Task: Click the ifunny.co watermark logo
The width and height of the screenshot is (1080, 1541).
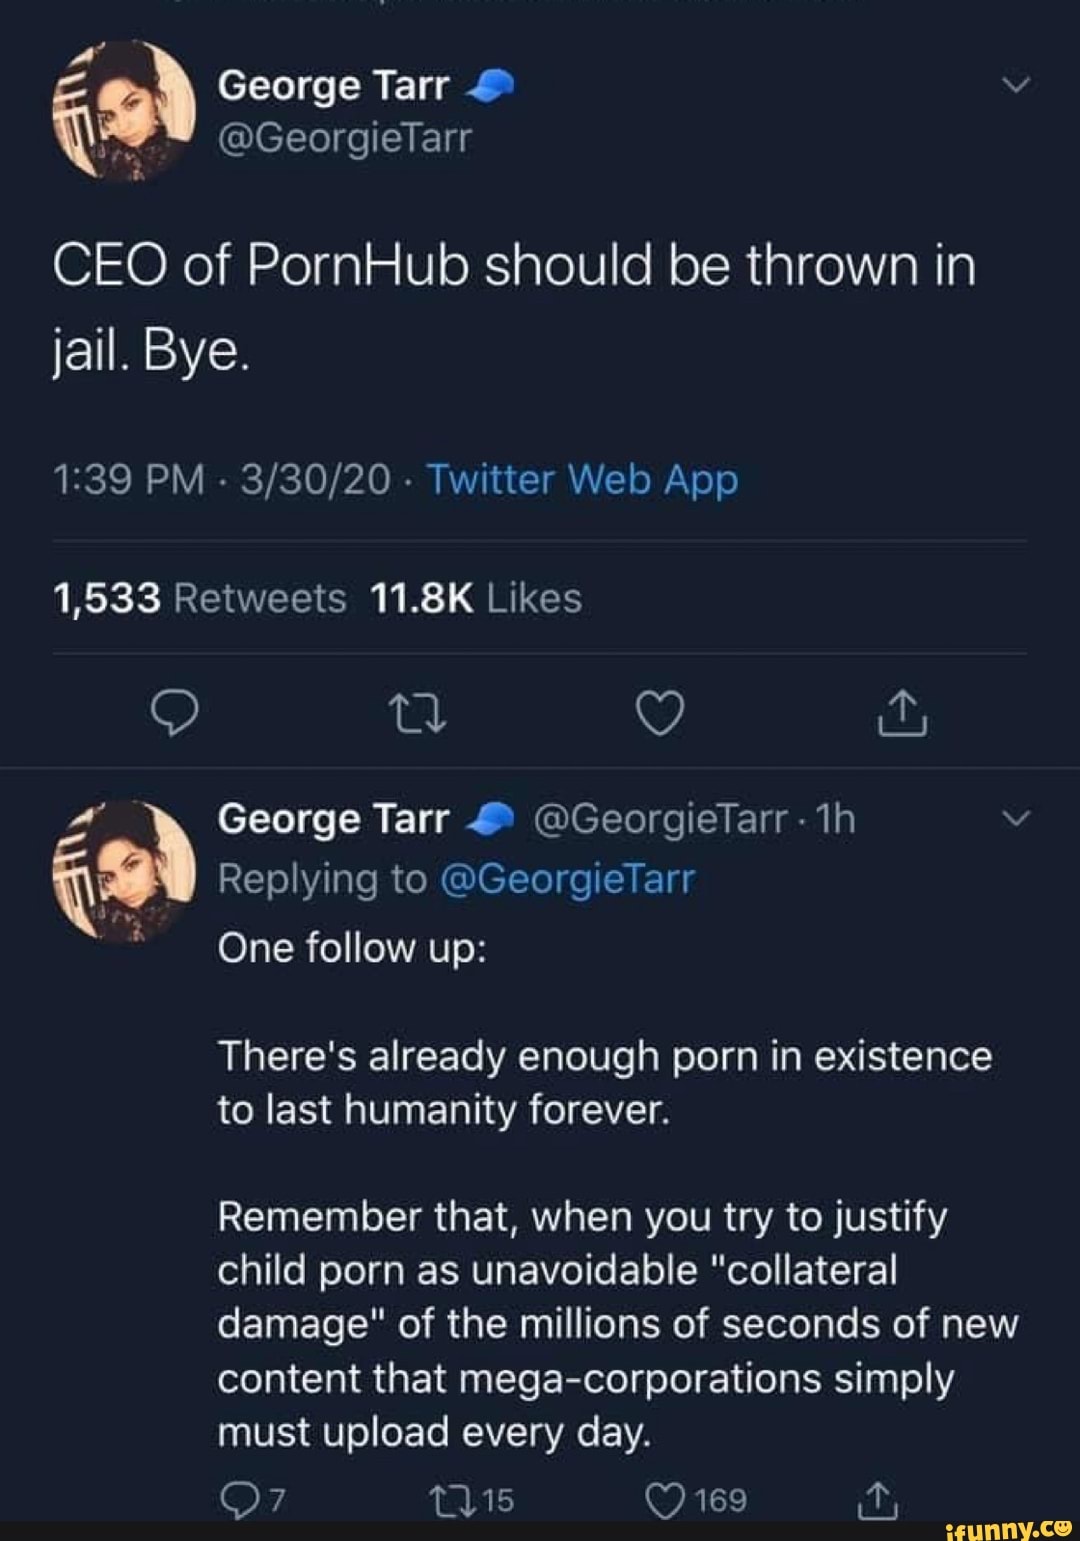Action: click(1006, 1527)
